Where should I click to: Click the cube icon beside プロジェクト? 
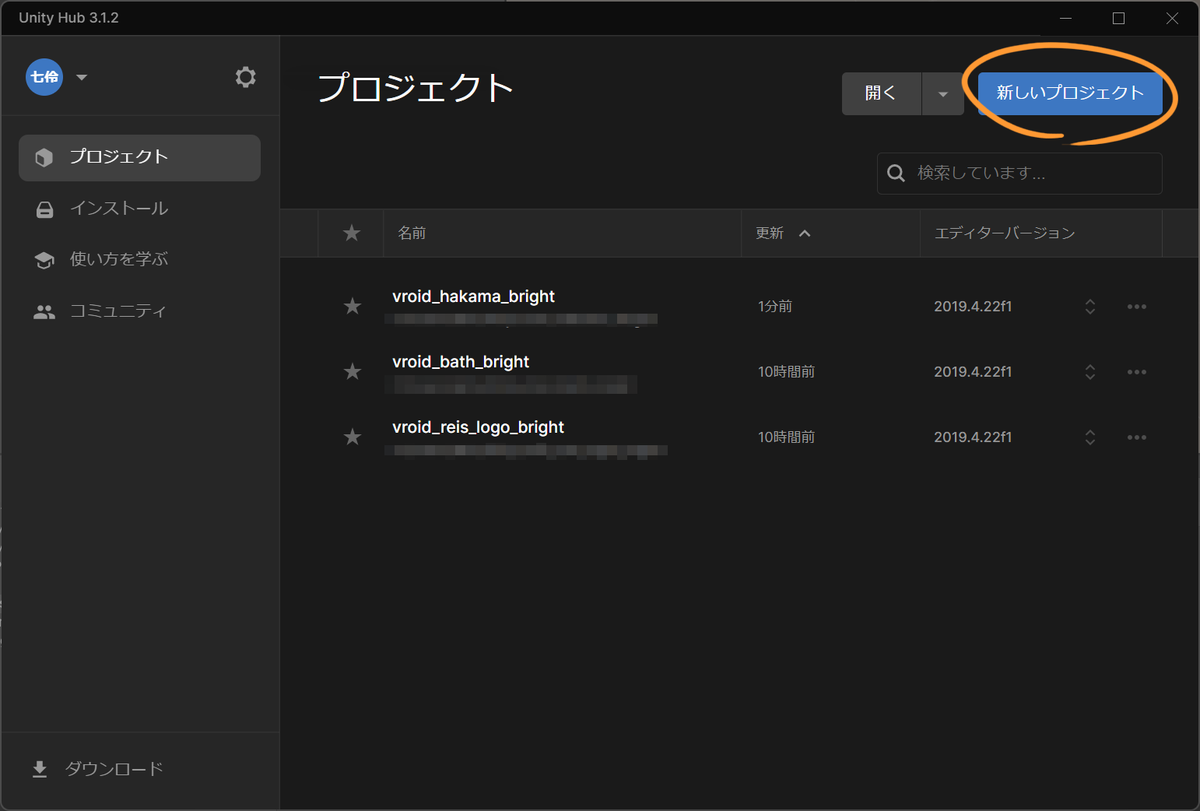tap(44, 158)
